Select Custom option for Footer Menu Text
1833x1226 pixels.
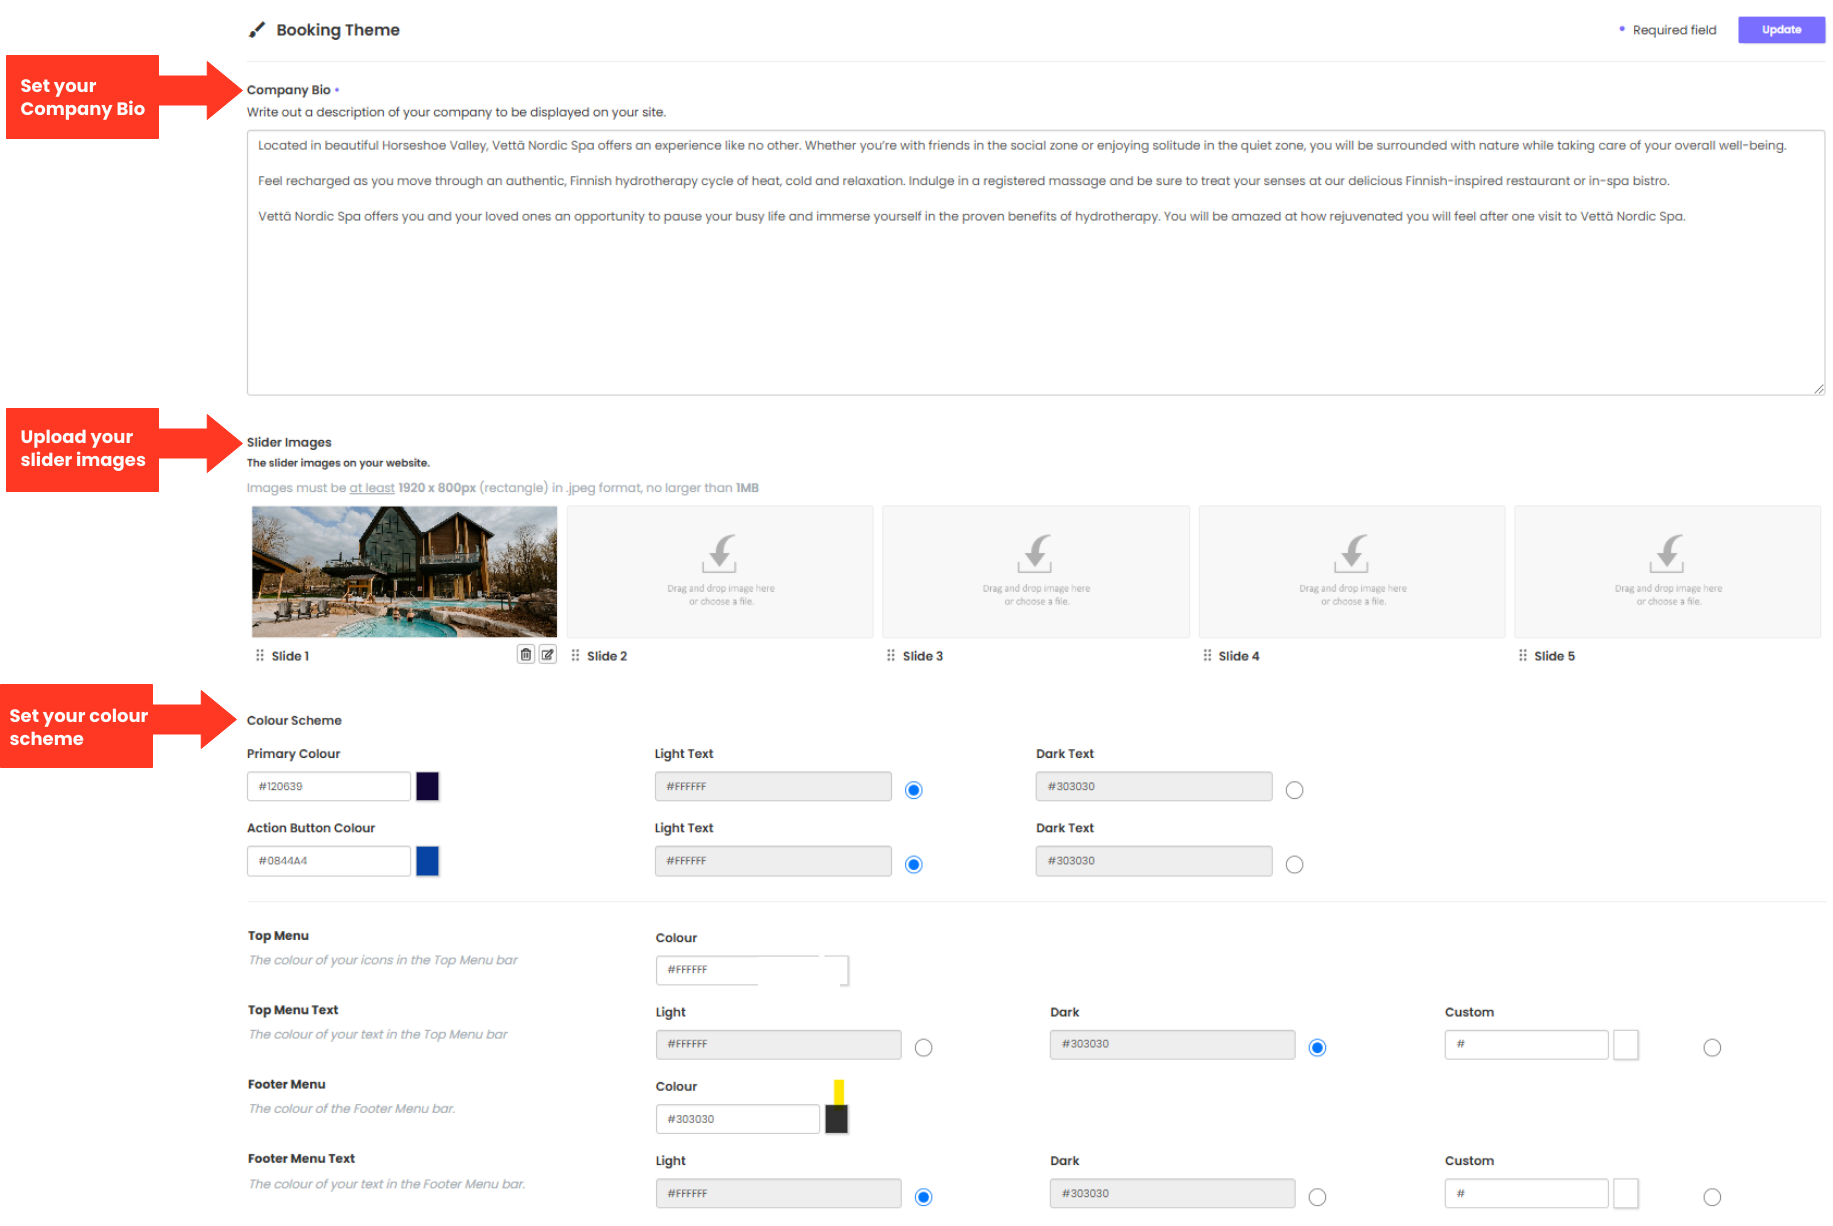tap(1712, 1197)
